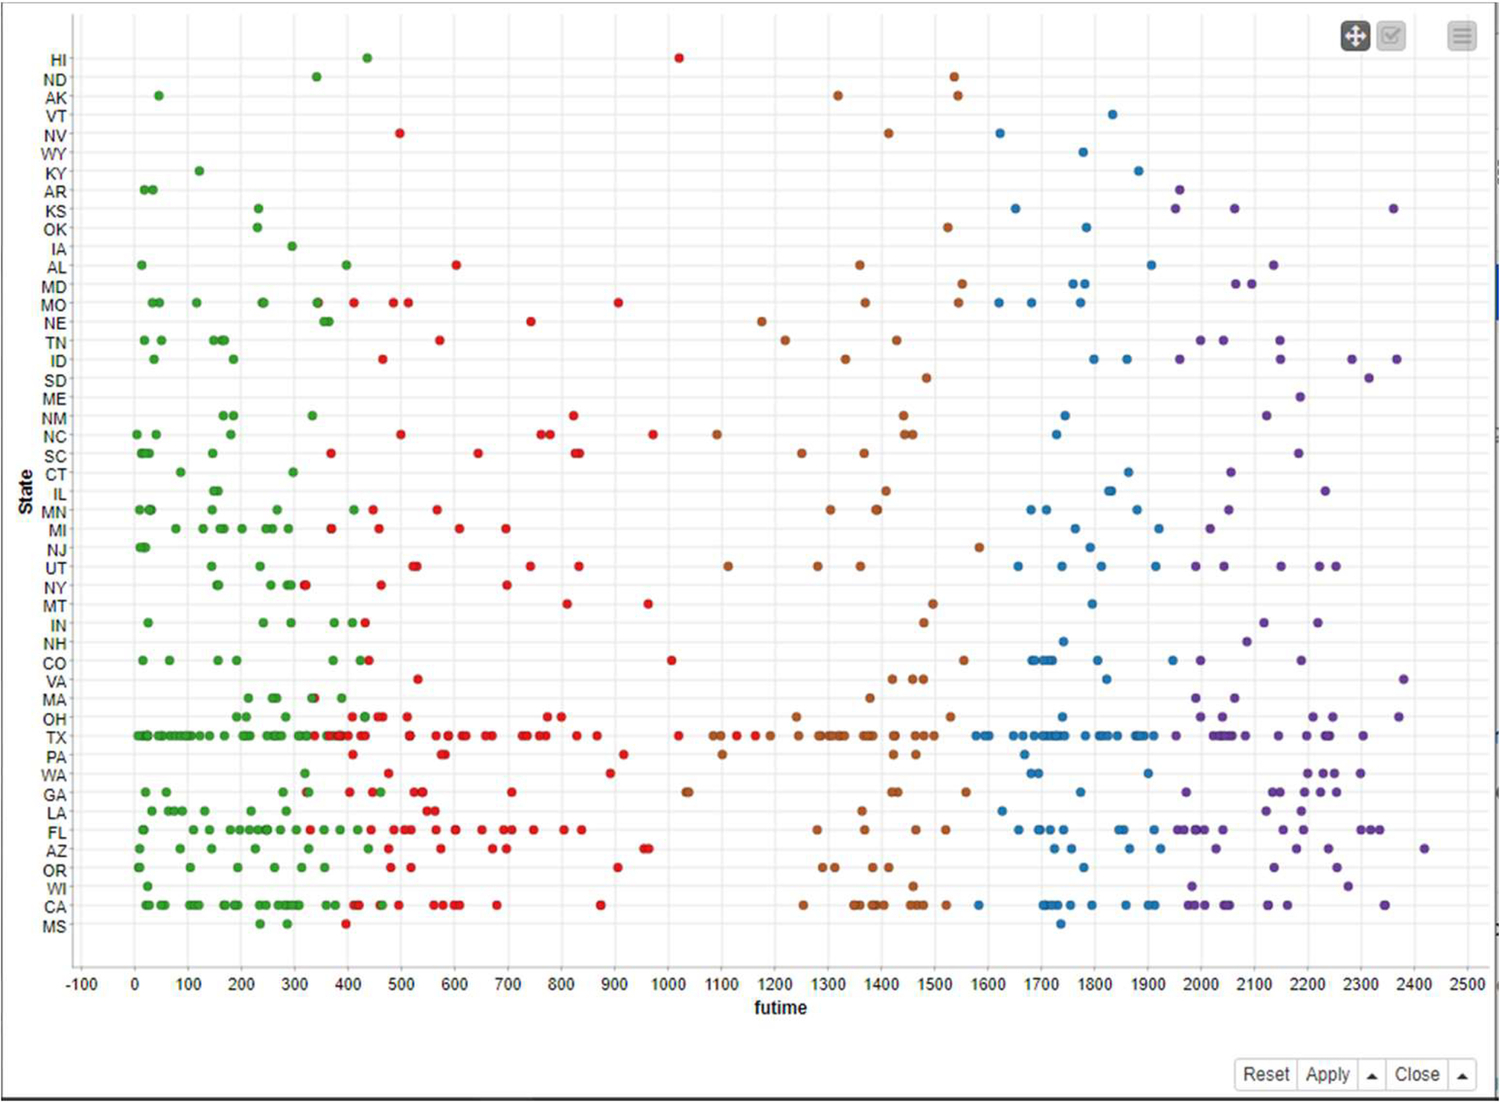Screen dimensions: 1500x1102
Task: Click the 'MN' state axis label
Action: (54, 513)
